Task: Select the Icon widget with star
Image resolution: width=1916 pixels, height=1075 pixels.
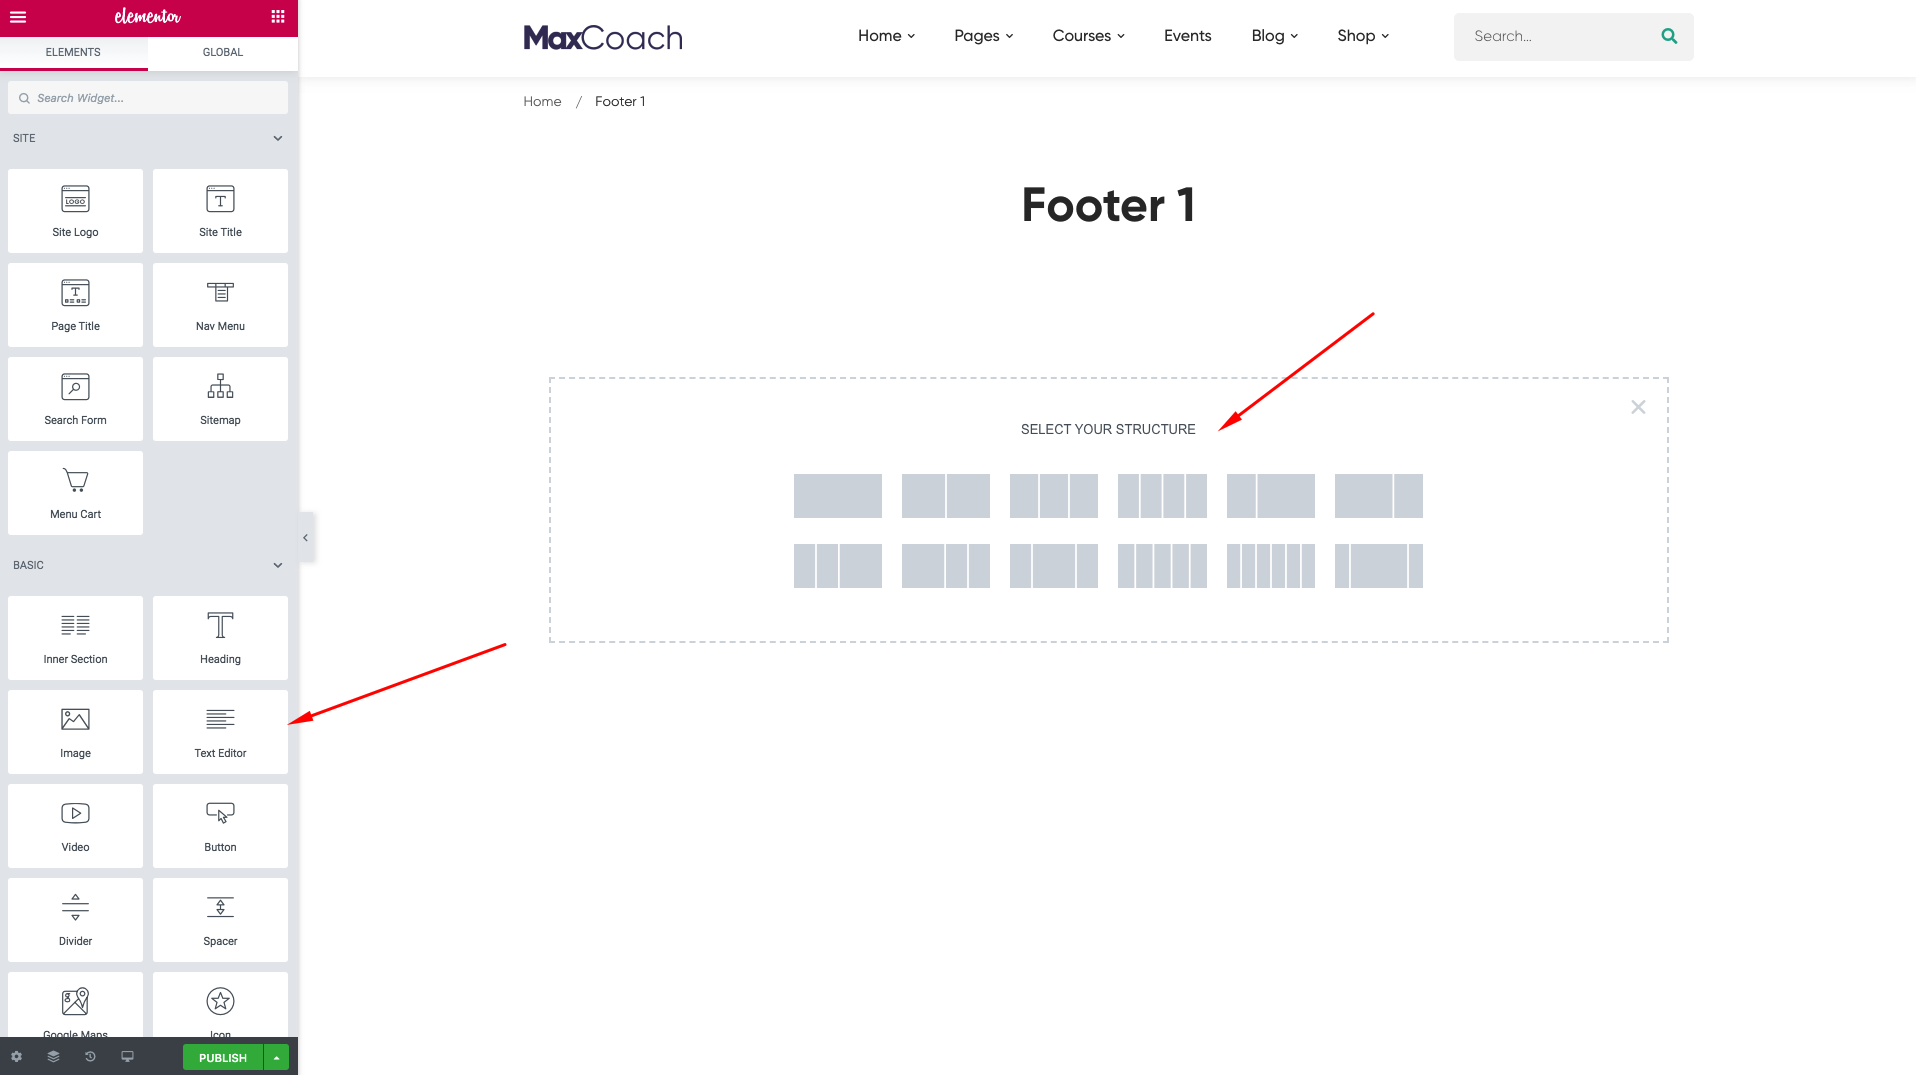Action: point(220,1005)
